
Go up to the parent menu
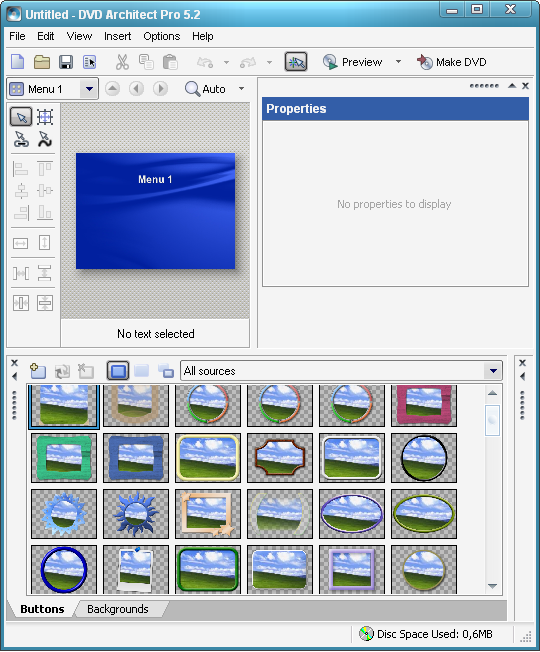pos(112,89)
